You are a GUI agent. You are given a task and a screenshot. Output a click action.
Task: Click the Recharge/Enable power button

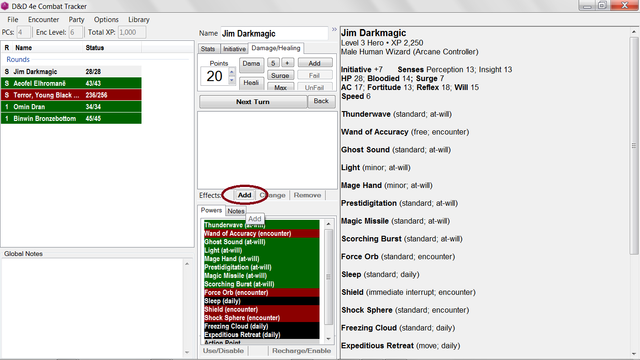(x=301, y=351)
